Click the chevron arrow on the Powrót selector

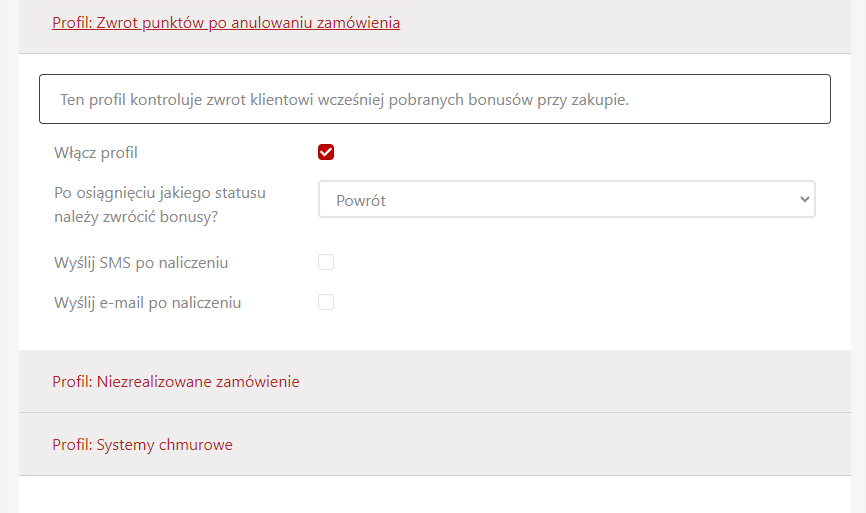[x=804, y=199]
